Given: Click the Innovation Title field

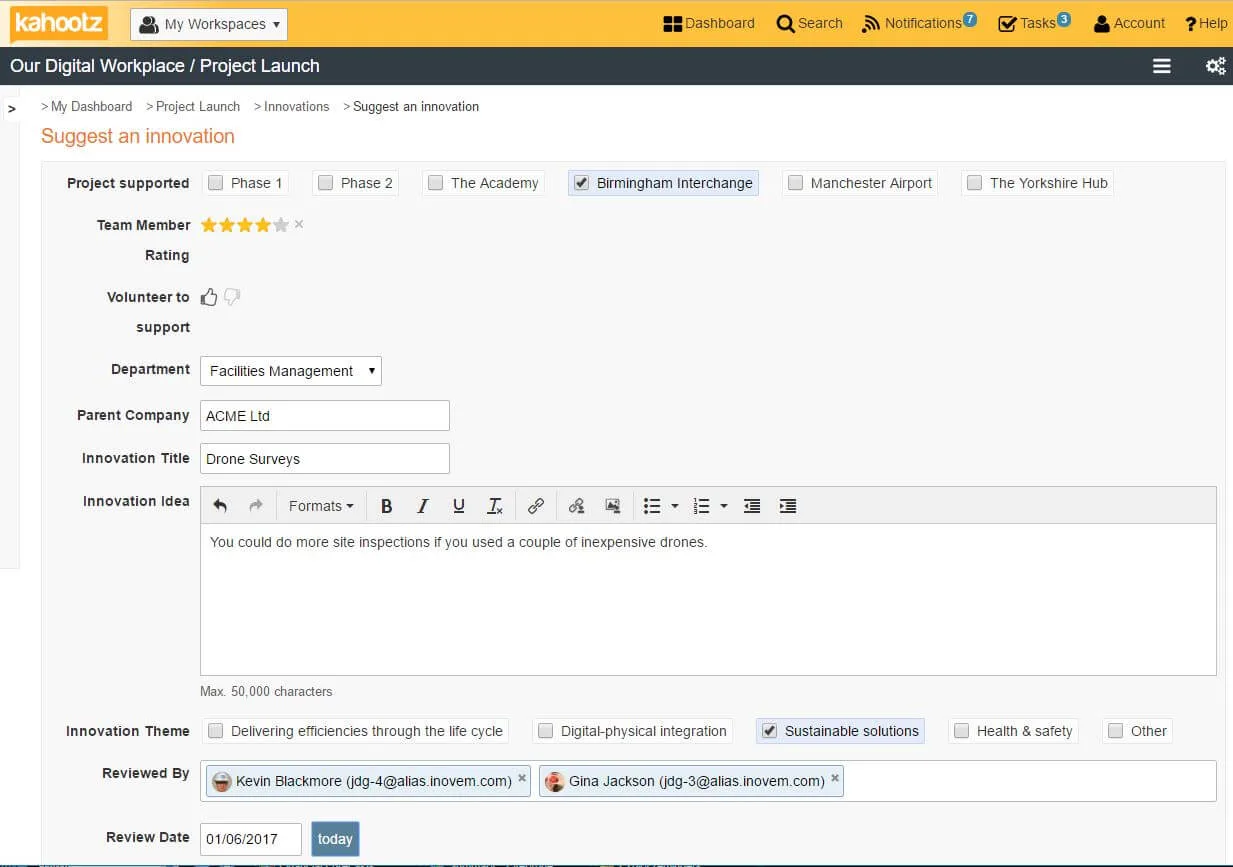Looking at the screenshot, I should coord(325,459).
